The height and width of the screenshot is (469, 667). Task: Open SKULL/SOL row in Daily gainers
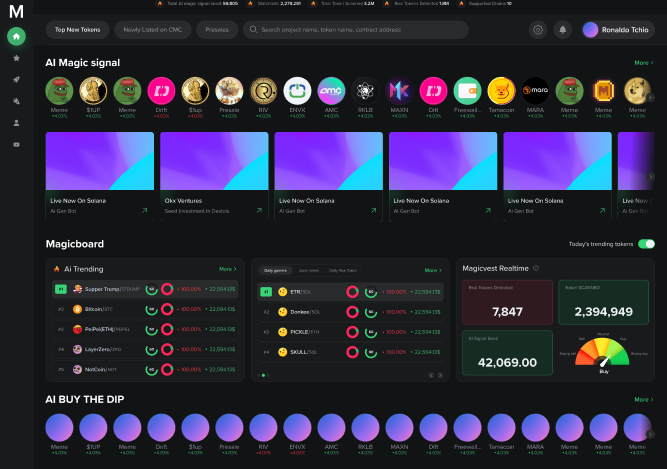pyautogui.click(x=350, y=352)
